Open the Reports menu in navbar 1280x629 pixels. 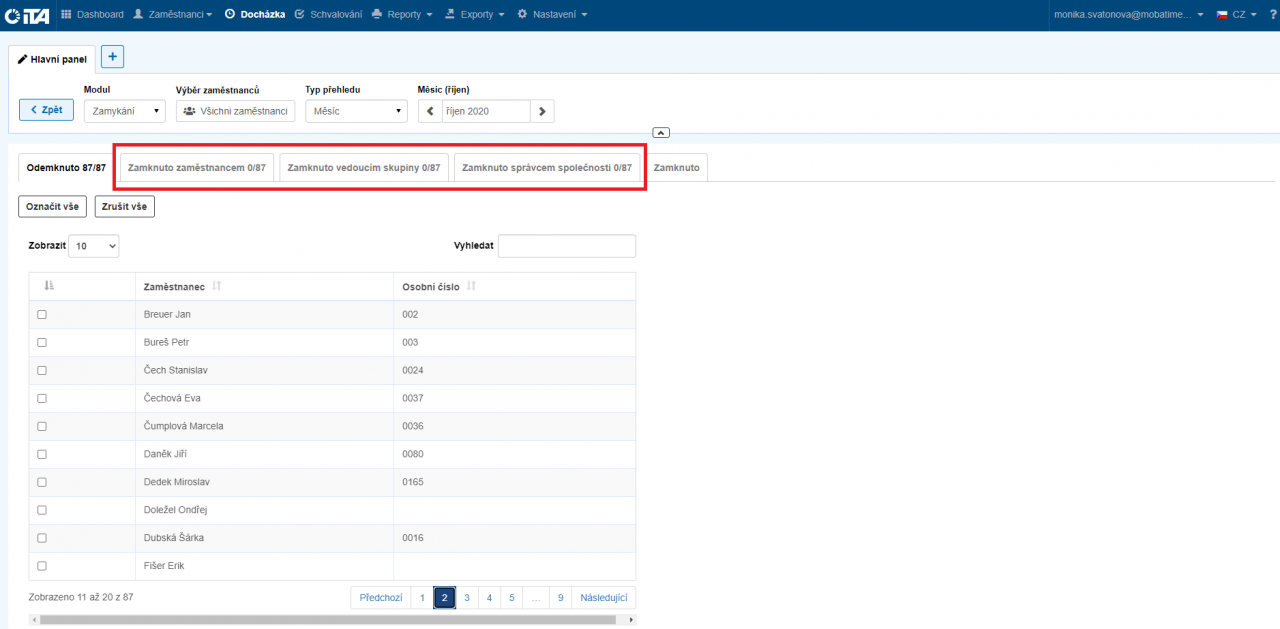point(402,15)
